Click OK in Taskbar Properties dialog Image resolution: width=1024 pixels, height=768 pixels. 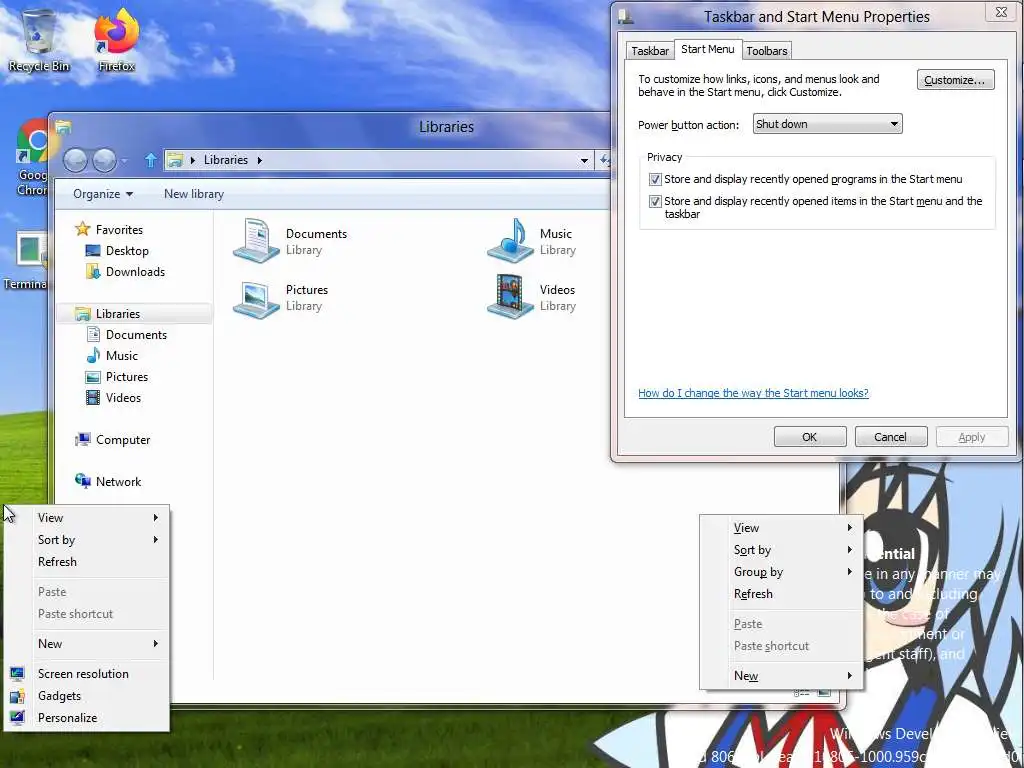pos(810,437)
